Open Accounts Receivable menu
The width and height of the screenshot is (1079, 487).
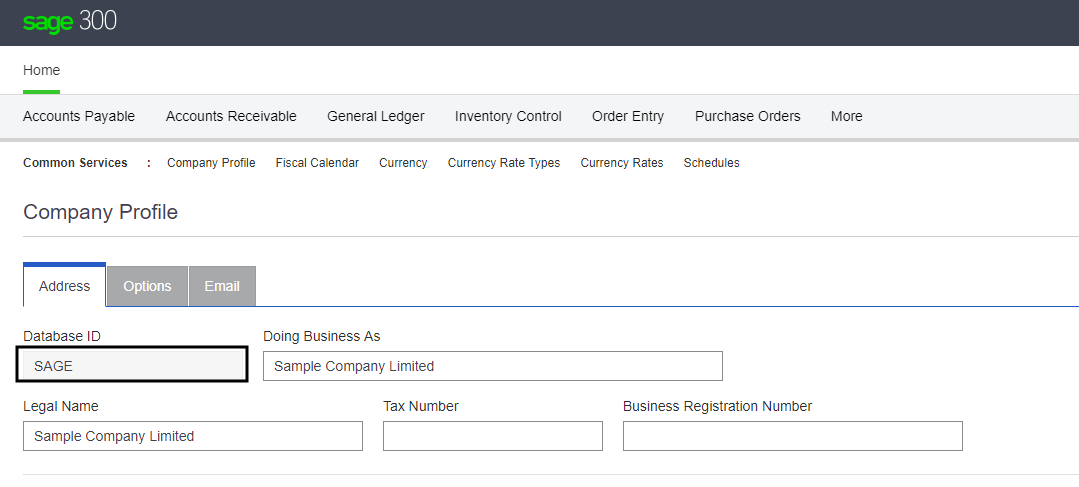231,116
